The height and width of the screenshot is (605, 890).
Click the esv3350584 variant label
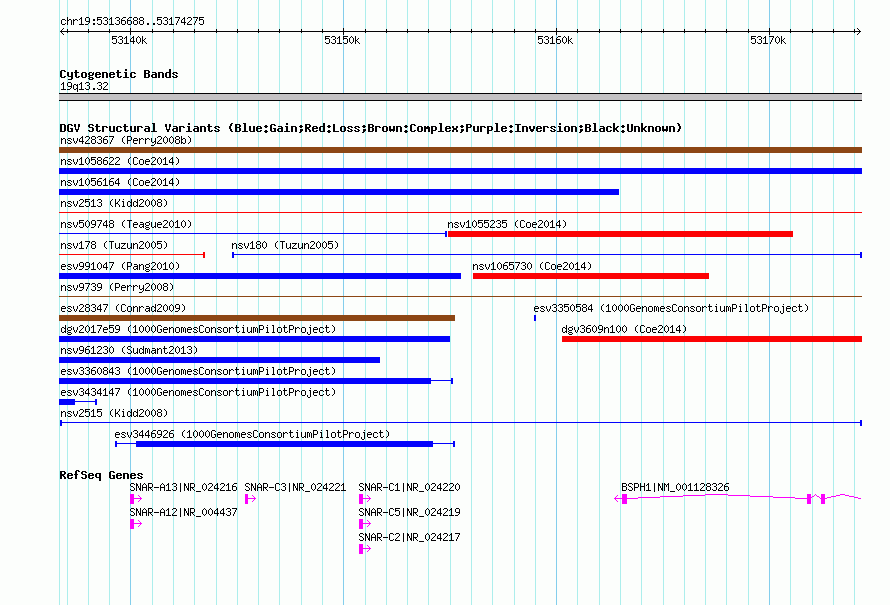click(x=671, y=308)
